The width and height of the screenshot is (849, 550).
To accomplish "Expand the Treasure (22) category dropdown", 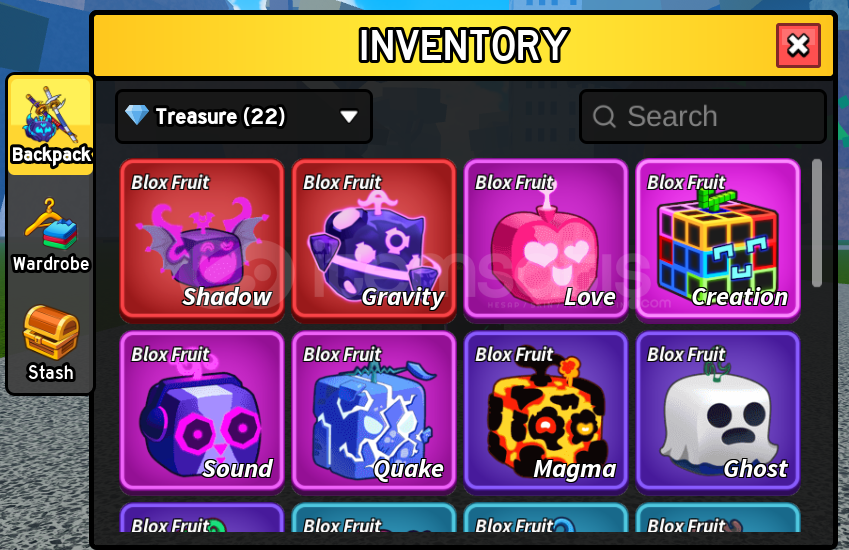I will pyautogui.click(x=244, y=116).
